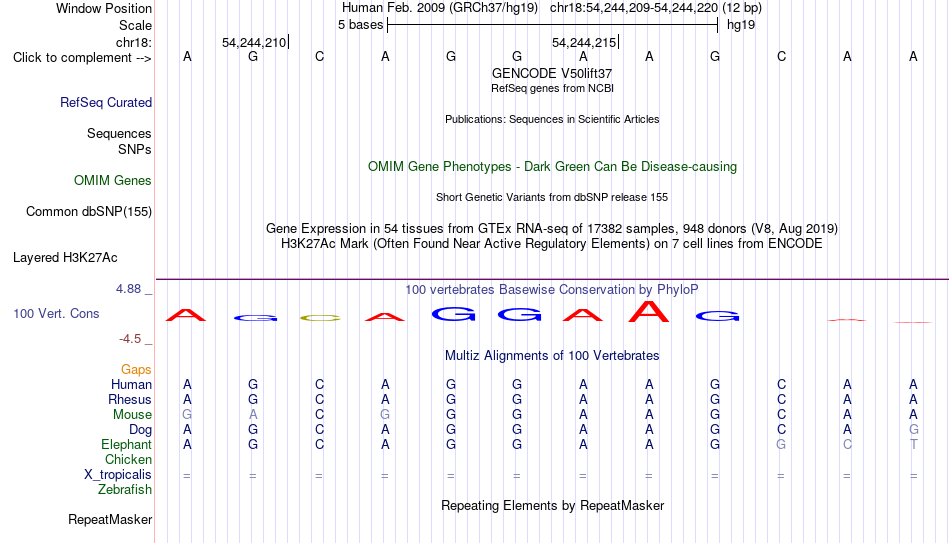Click the 54,244,215 position marker
Screen dimensions: 950x543
(584, 42)
